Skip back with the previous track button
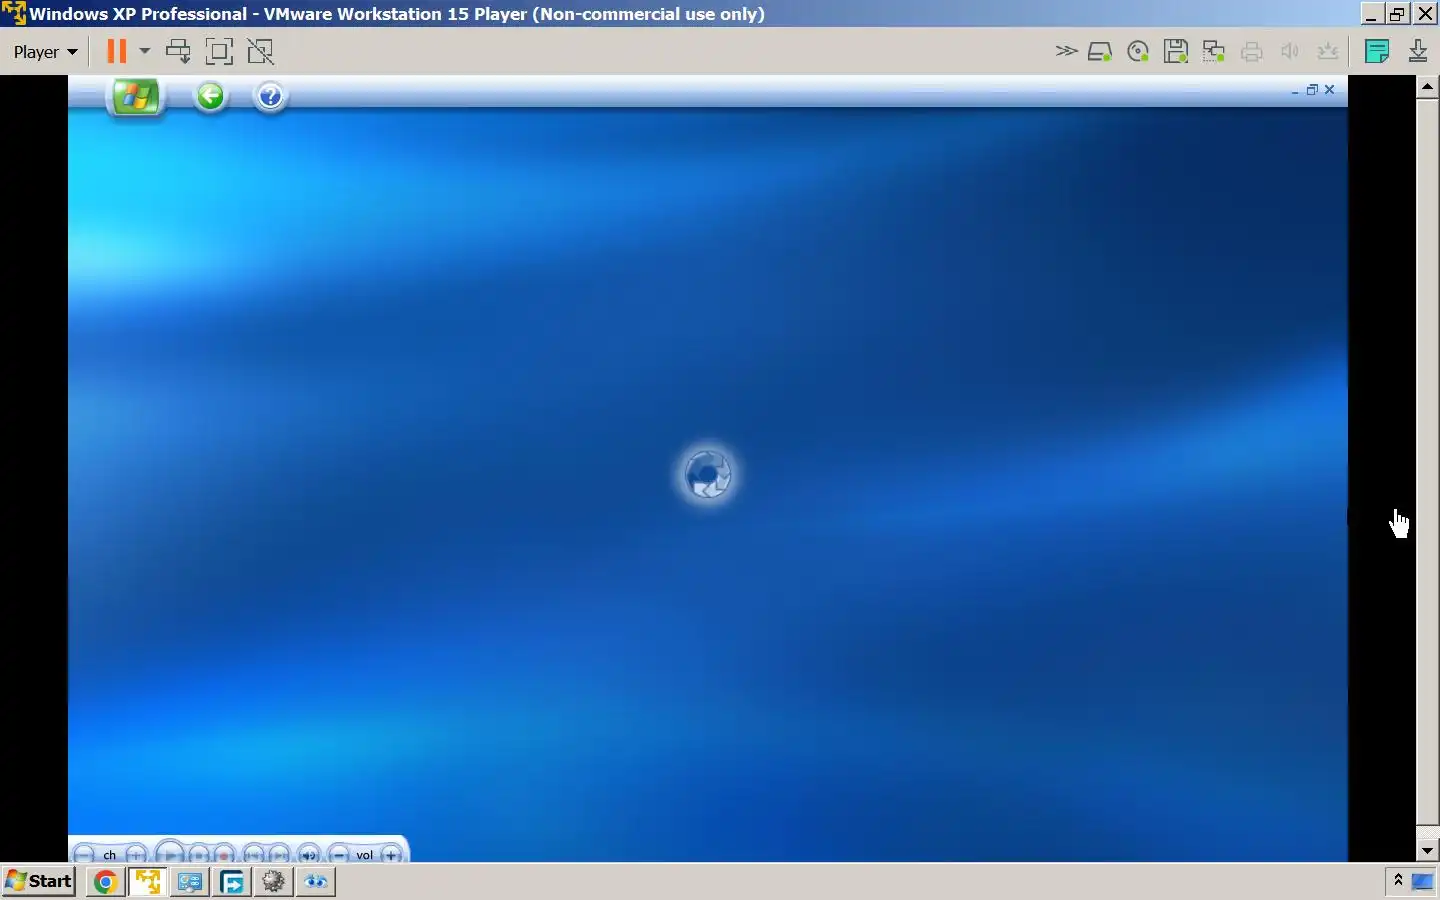Image resolution: width=1440 pixels, height=900 pixels. pyautogui.click(x=254, y=855)
